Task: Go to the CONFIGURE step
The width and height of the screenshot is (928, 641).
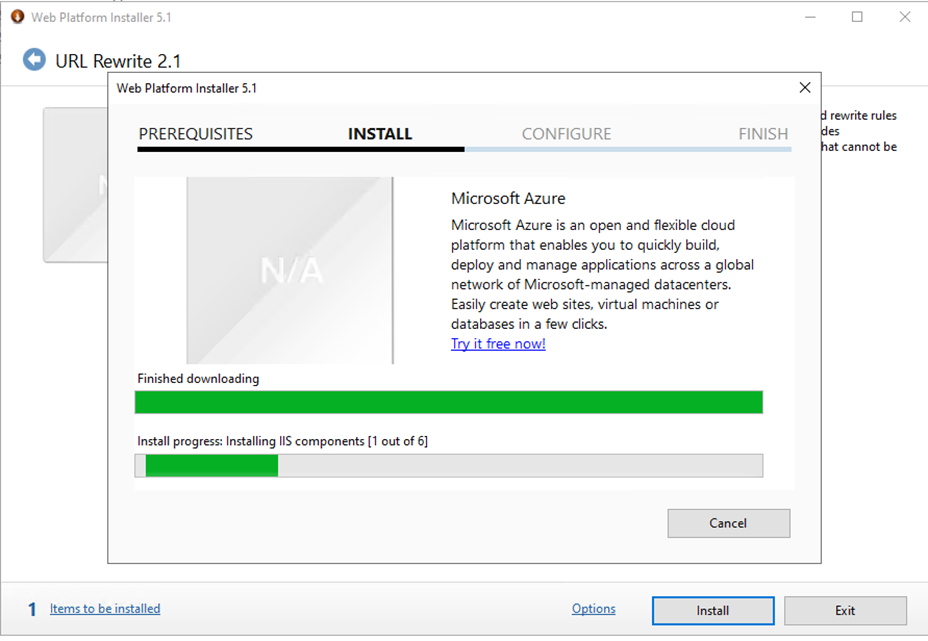Action: 566,134
